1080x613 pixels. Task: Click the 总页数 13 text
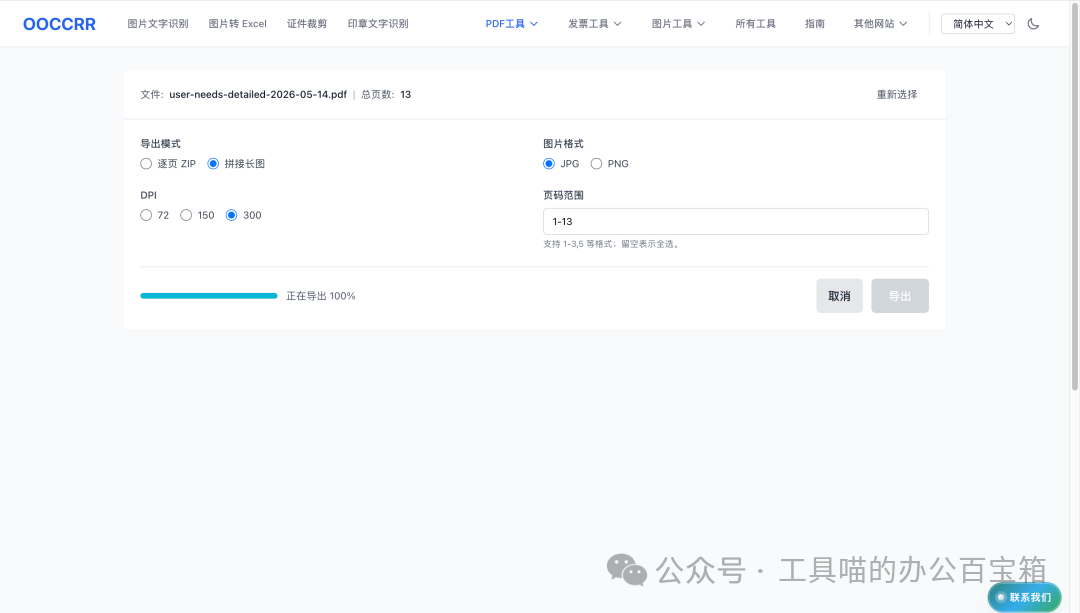386,94
